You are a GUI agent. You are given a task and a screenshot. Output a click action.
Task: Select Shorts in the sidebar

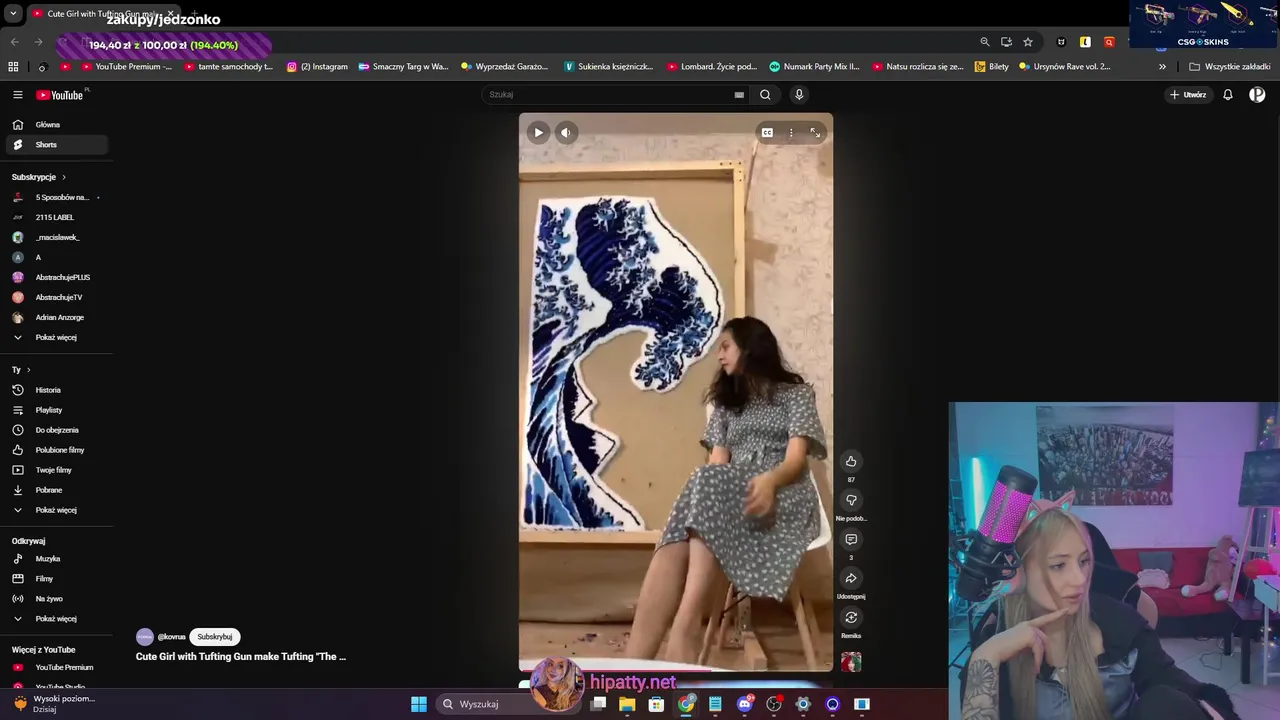[57, 145]
